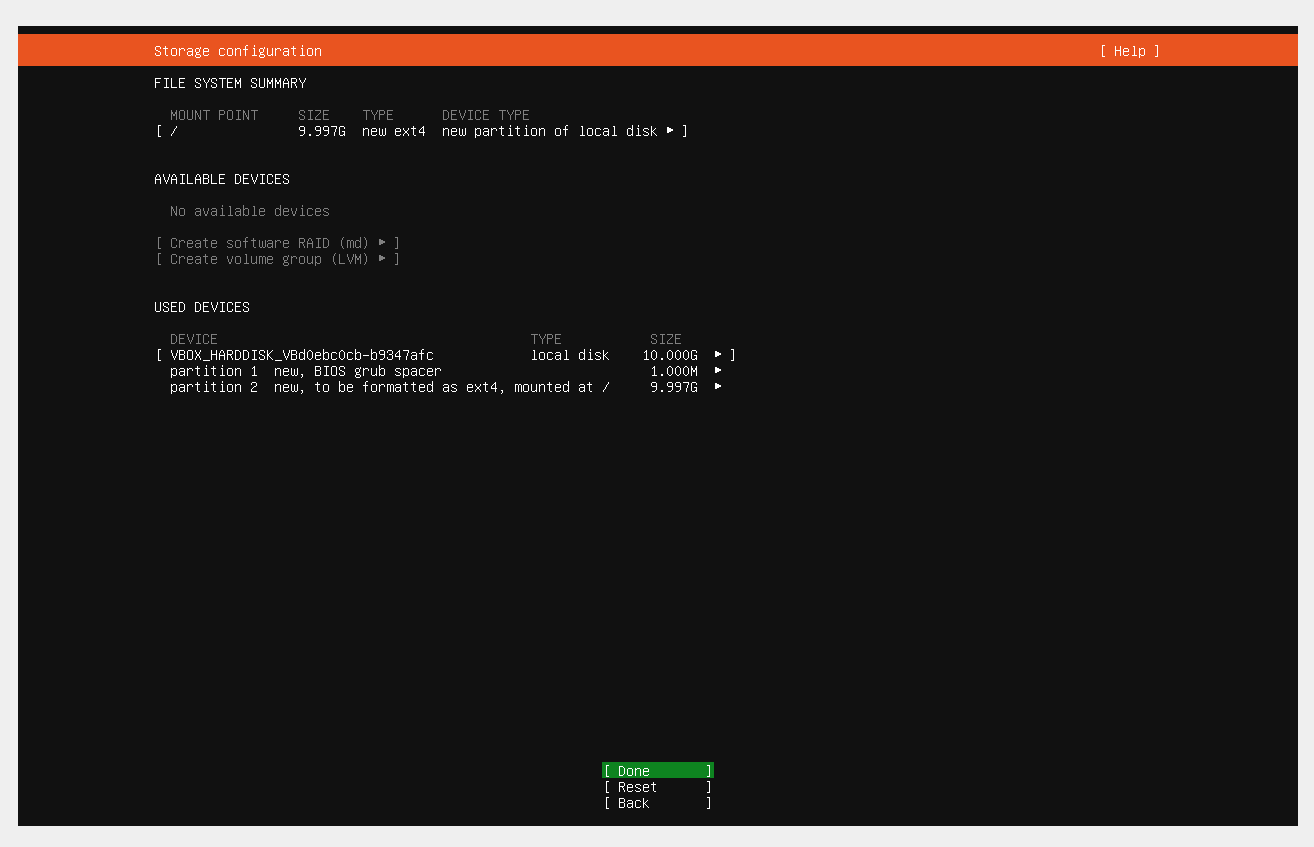The width and height of the screenshot is (1314, 847).
Task: Expand arrow on the root filesystem summary row
Action: [x=670, y=131]
